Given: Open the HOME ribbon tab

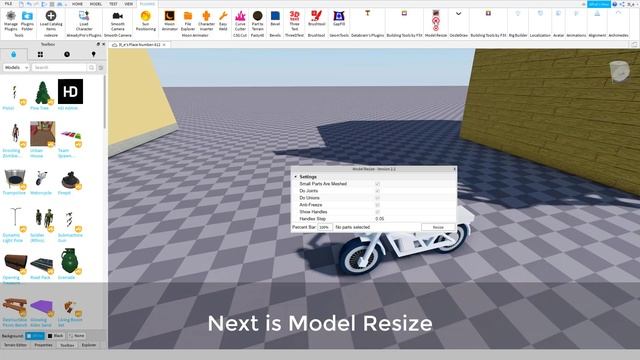Looking at the screenshot, I should click(x=77, y=4).
